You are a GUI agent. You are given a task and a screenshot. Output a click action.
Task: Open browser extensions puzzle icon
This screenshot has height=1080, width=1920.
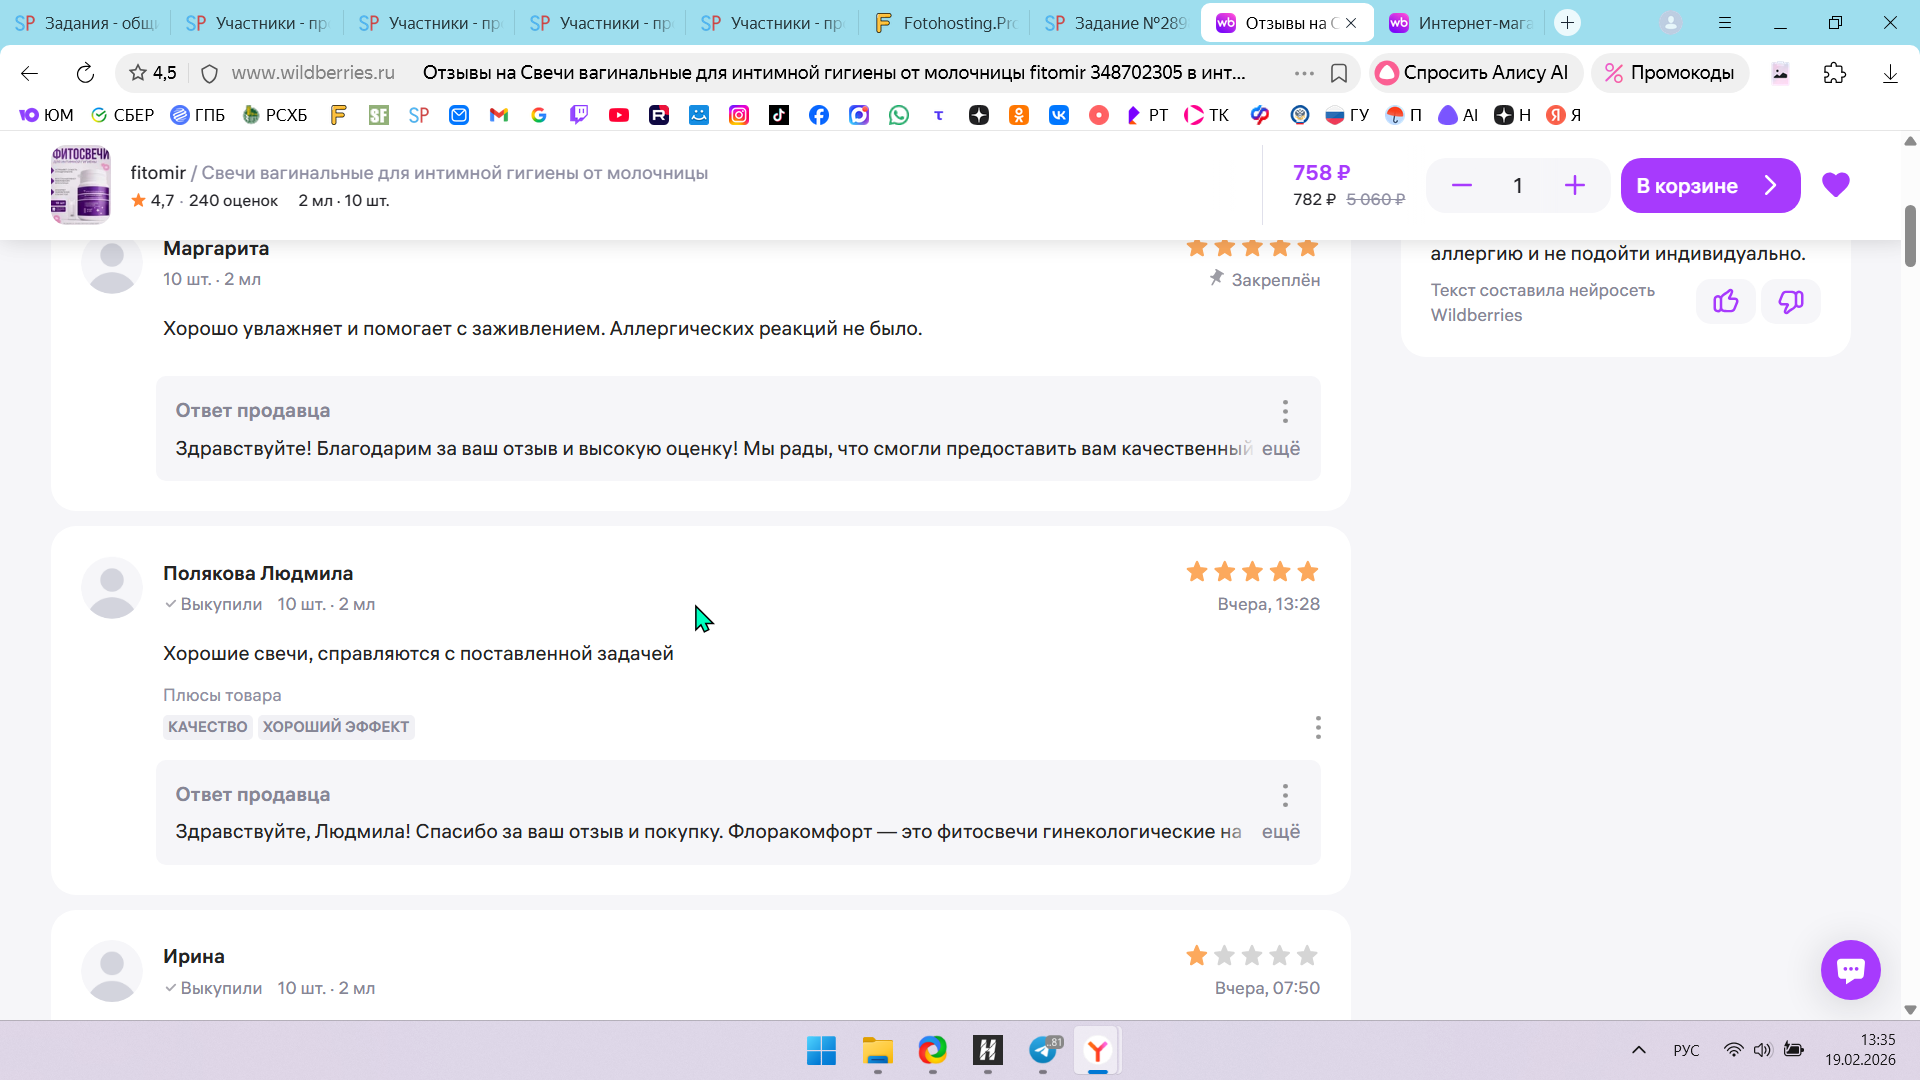coord(1834,73)
